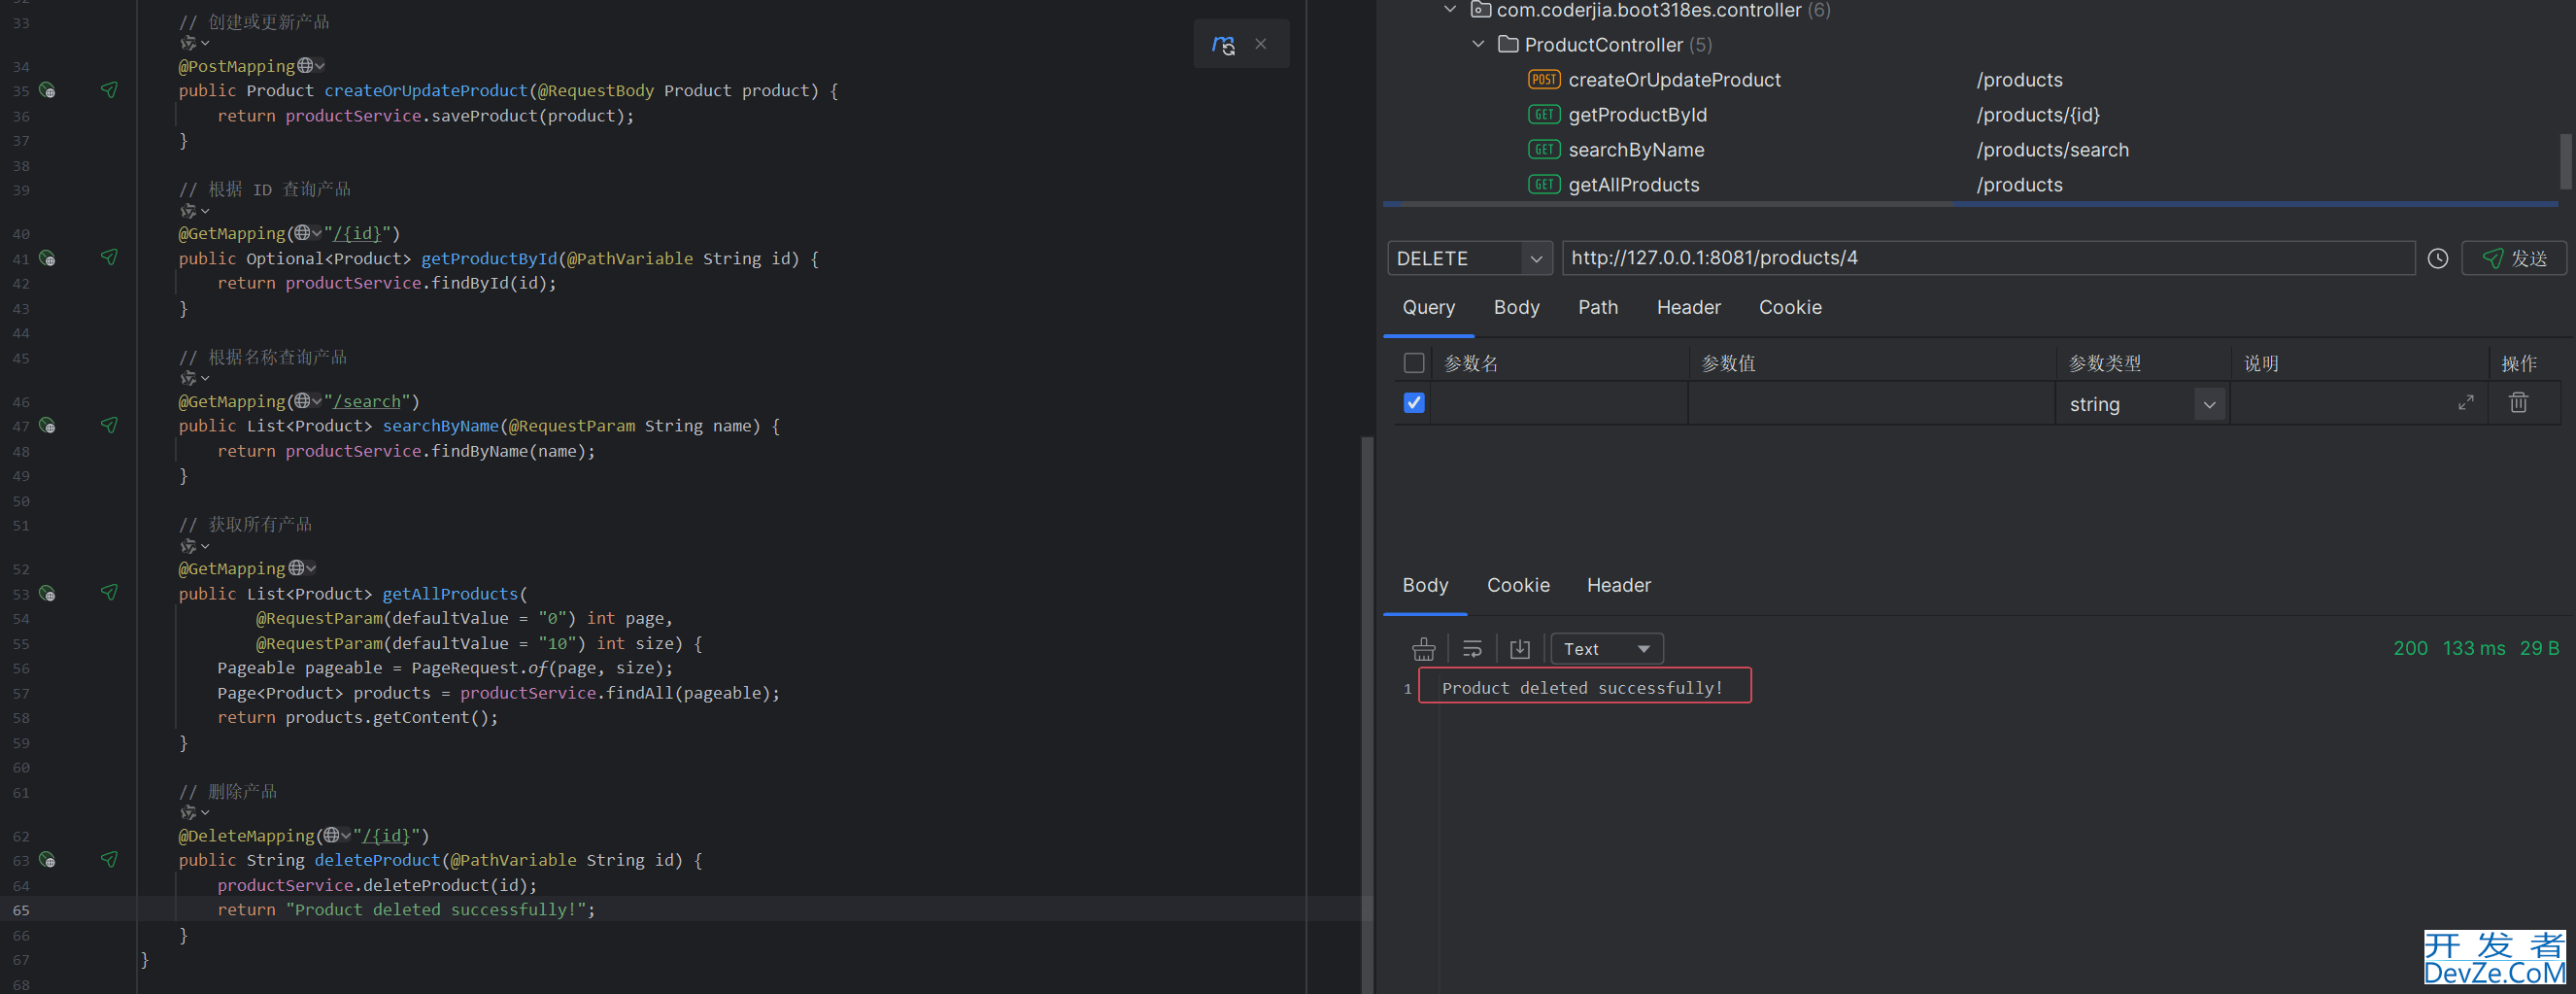Switch to the Query request tab

[x=1428, y=308]
